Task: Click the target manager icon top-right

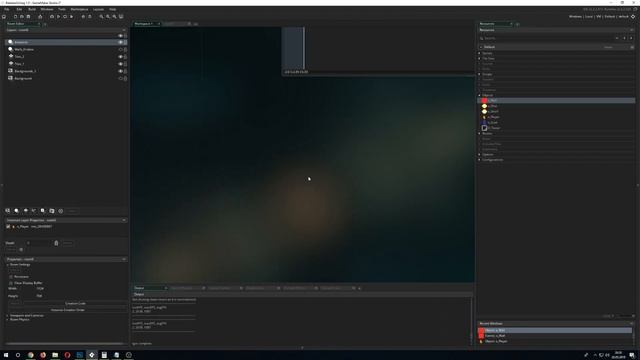Action: coord(633,17)
